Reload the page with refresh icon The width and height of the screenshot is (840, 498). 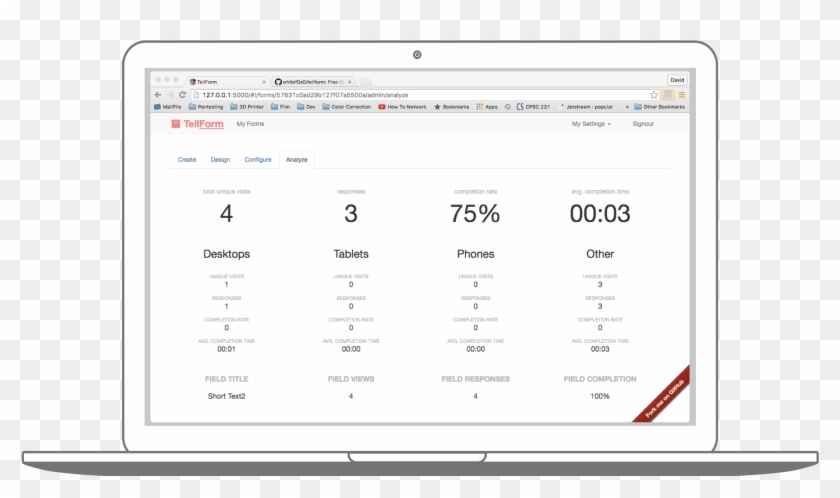pyautogui.click(x=181, y=94)
